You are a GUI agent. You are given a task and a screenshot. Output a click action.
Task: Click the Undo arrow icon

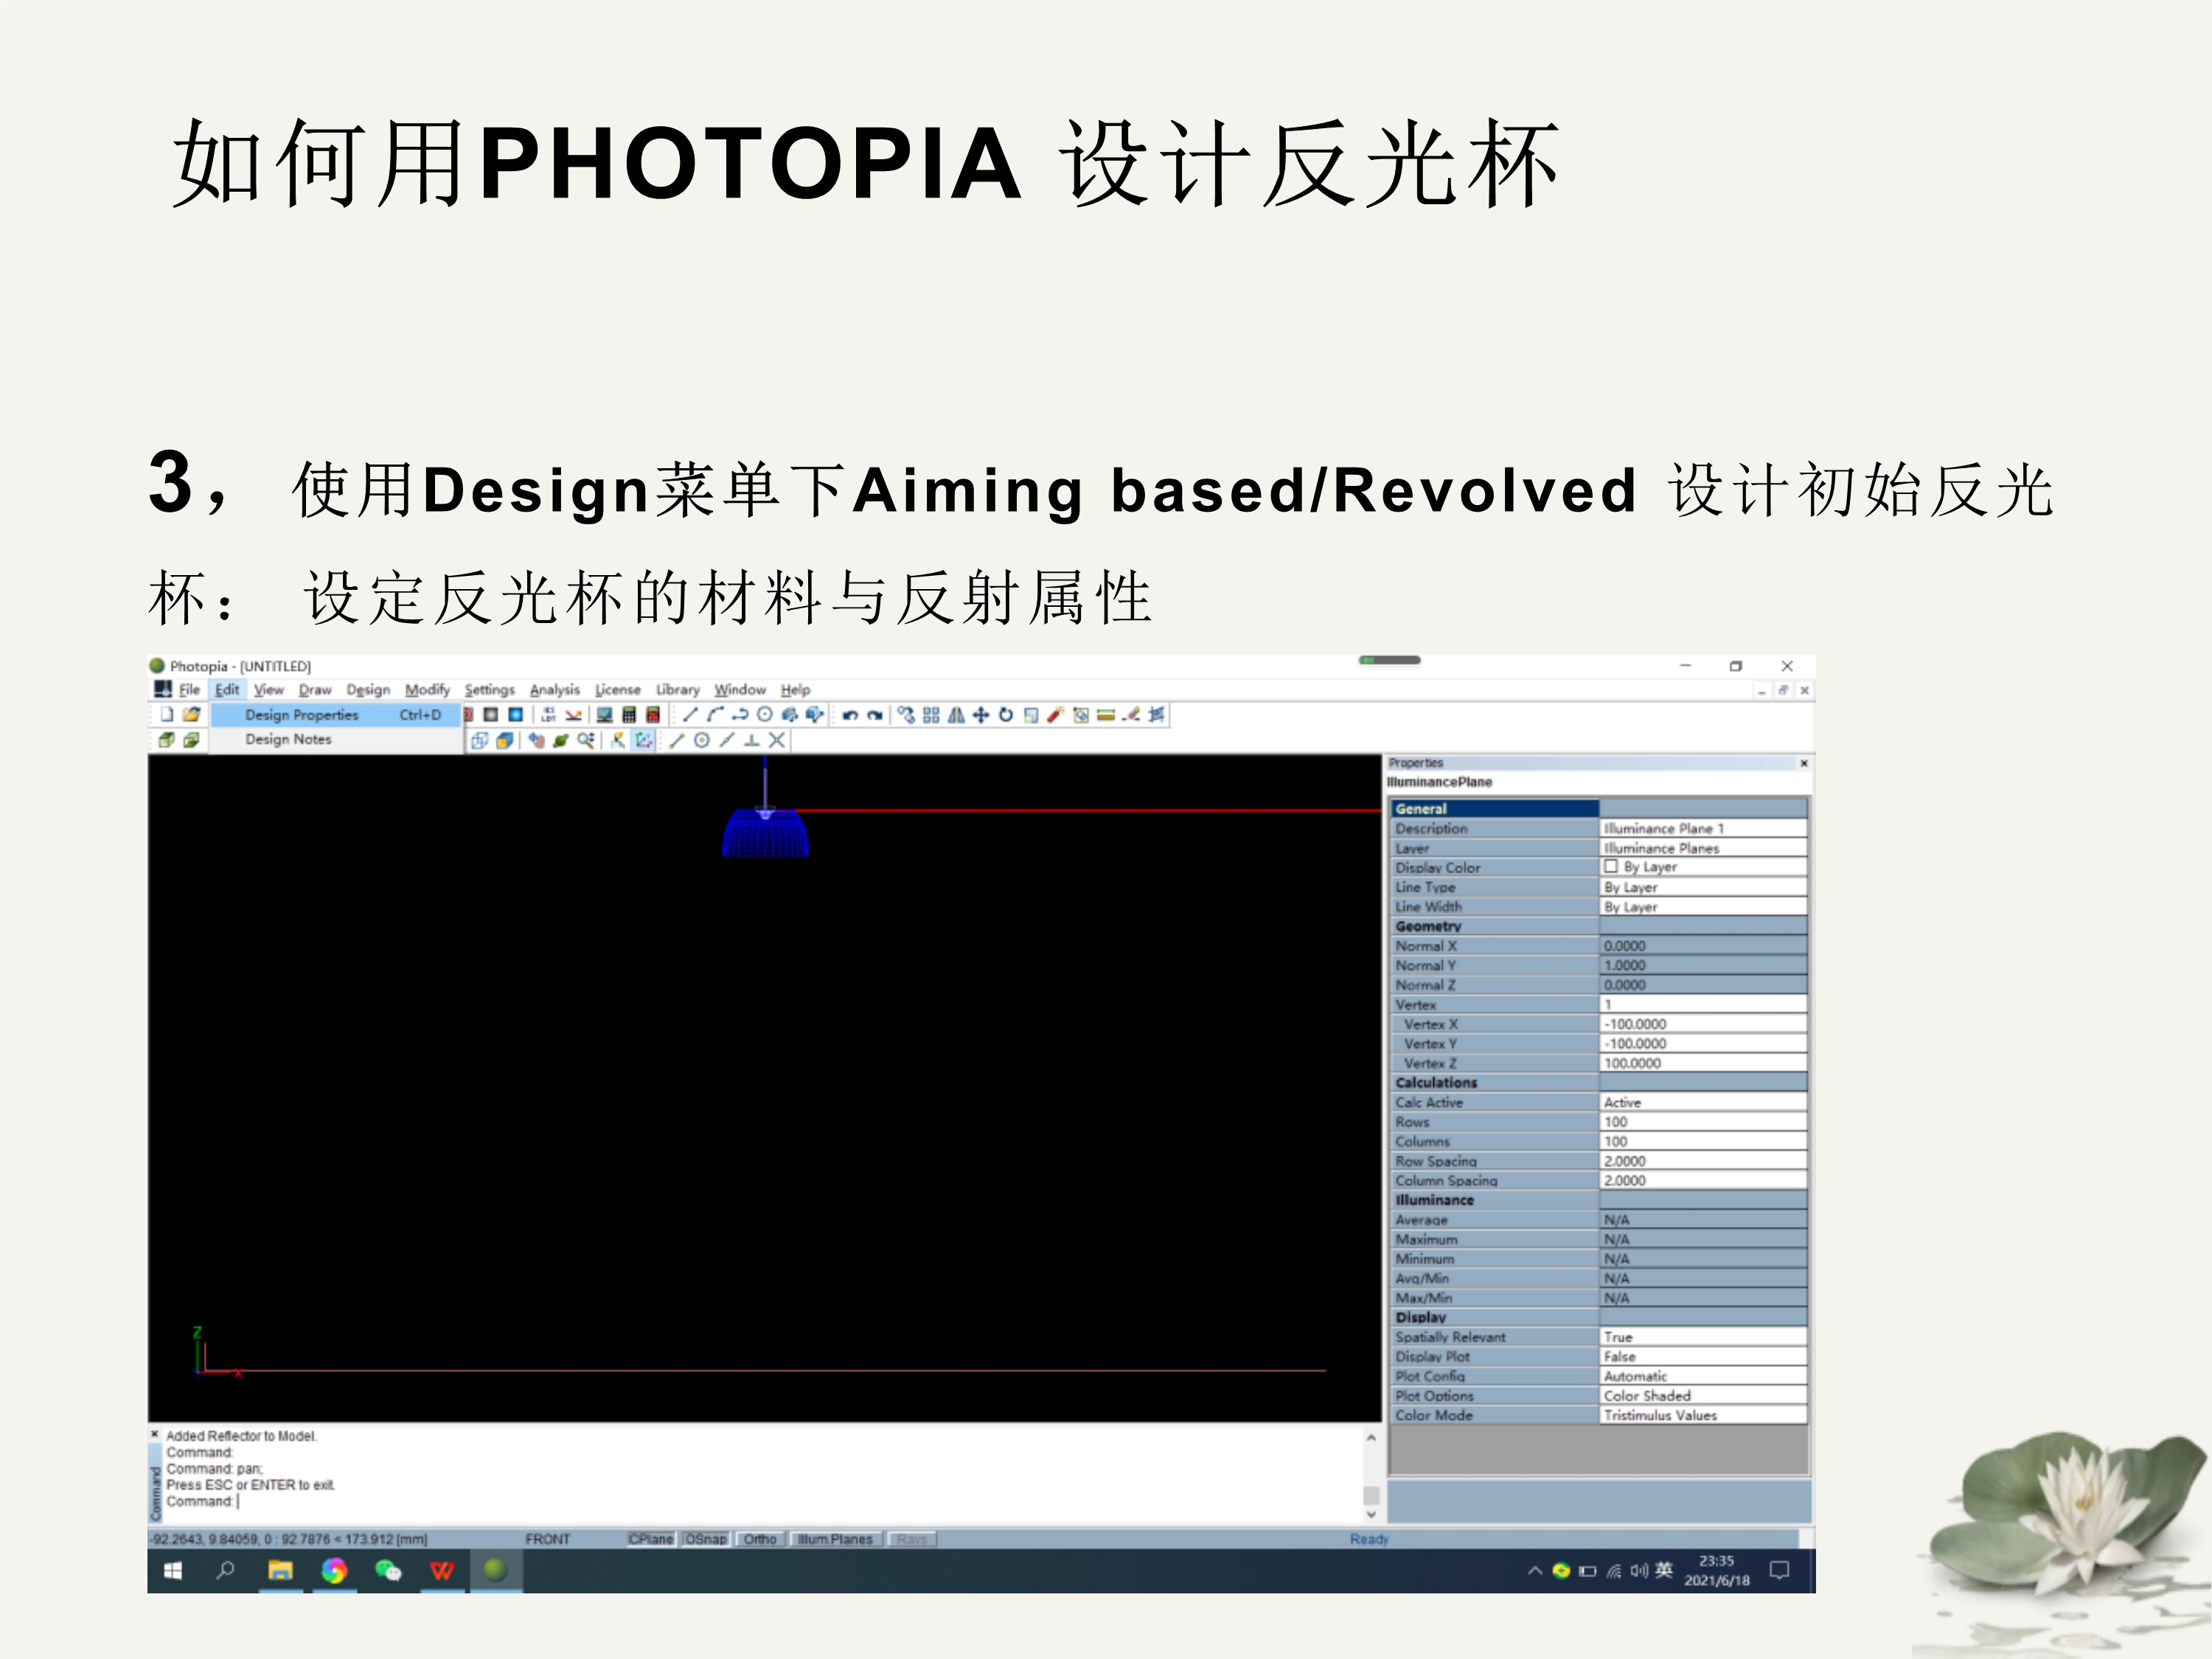(x=850, y=715)
